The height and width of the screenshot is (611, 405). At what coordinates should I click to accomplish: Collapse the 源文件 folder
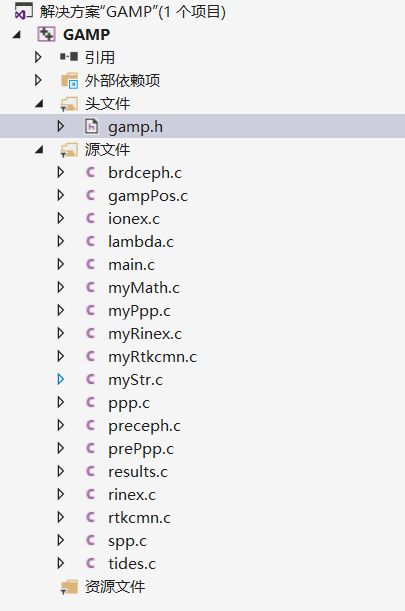click(x=39, y=150)
